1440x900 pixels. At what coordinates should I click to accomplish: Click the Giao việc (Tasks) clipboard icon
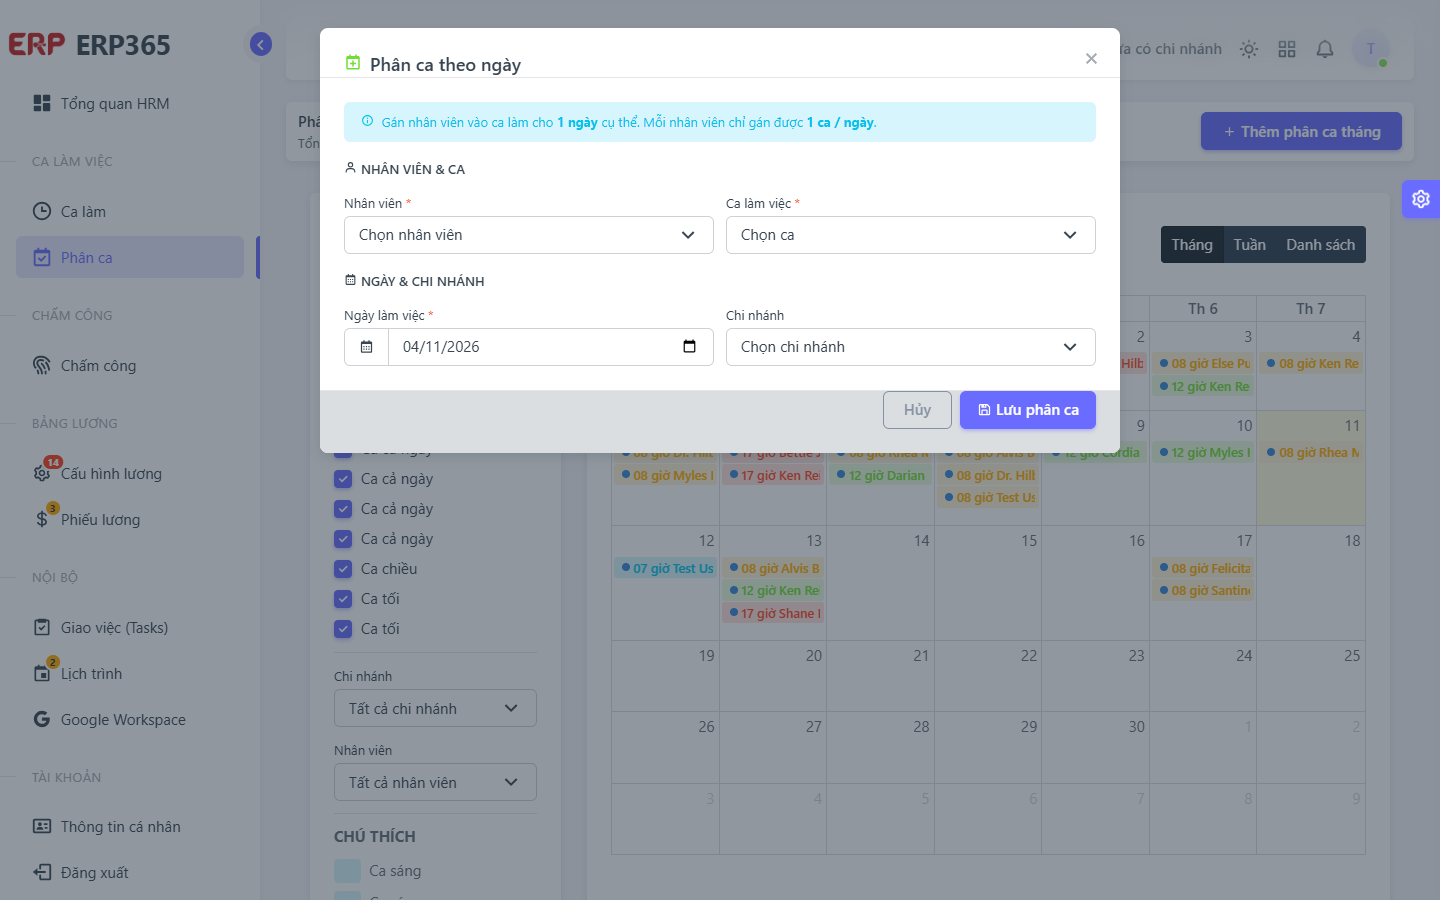click(42, 627)
